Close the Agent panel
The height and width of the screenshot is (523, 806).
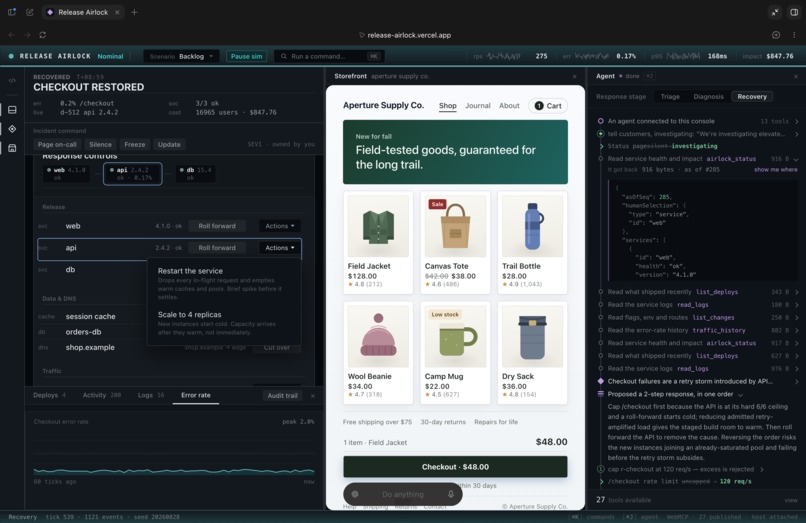pos(795,76)
